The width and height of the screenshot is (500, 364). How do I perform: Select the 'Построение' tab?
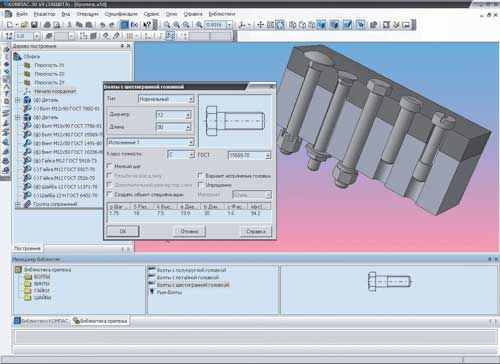(27, 248)
